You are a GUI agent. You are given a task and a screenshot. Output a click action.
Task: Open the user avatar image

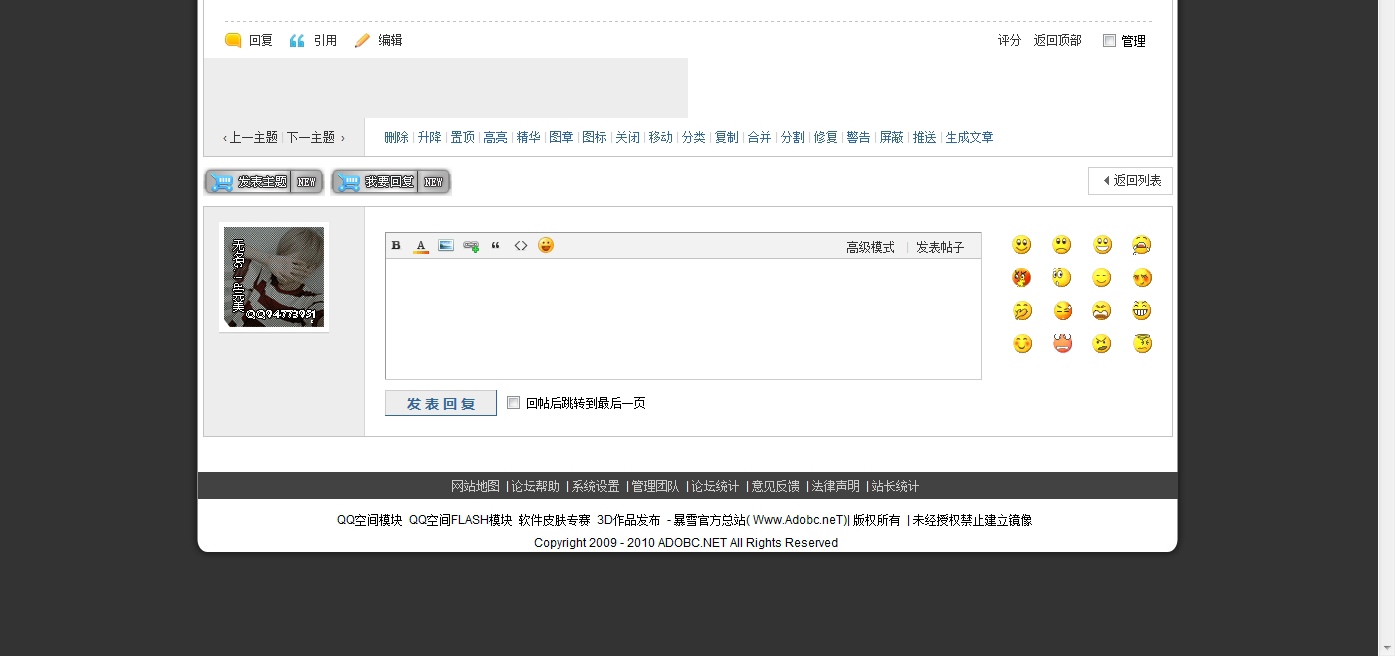274,277
